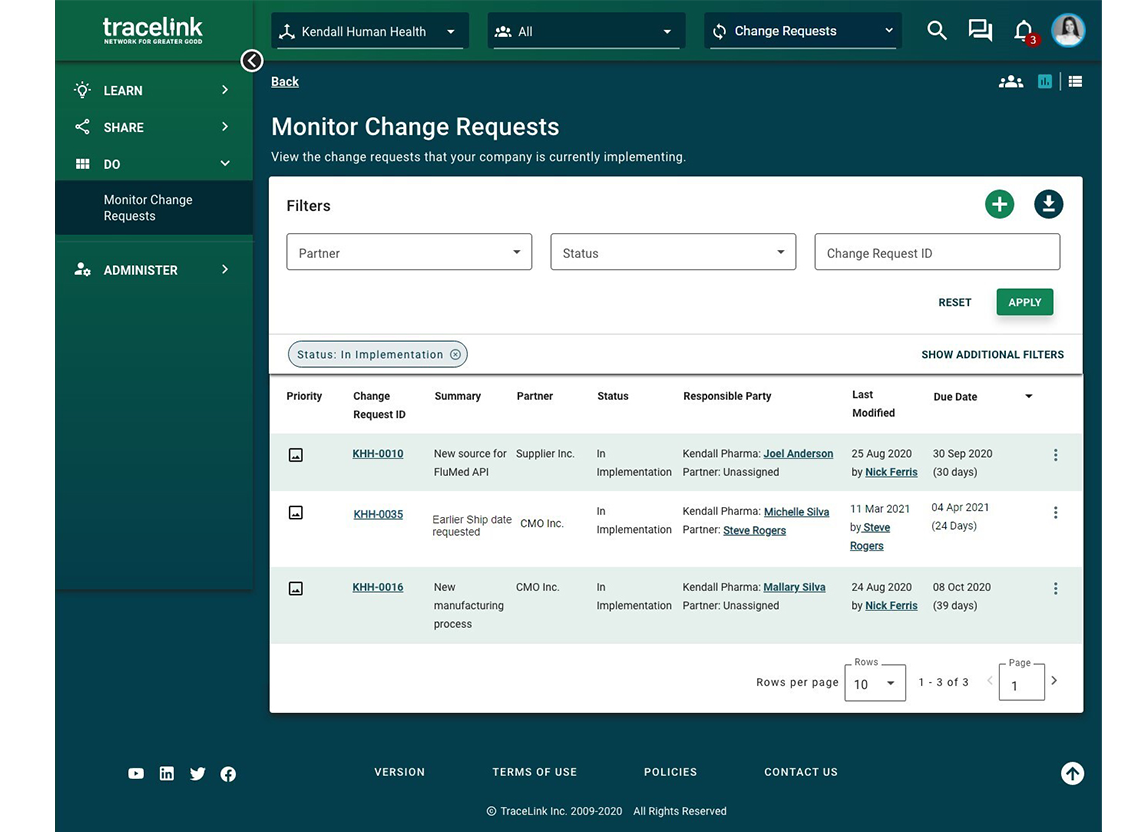Open the YouTube footer link
This screenshot has width=1133, height=832.
click(x=136, y=773)
